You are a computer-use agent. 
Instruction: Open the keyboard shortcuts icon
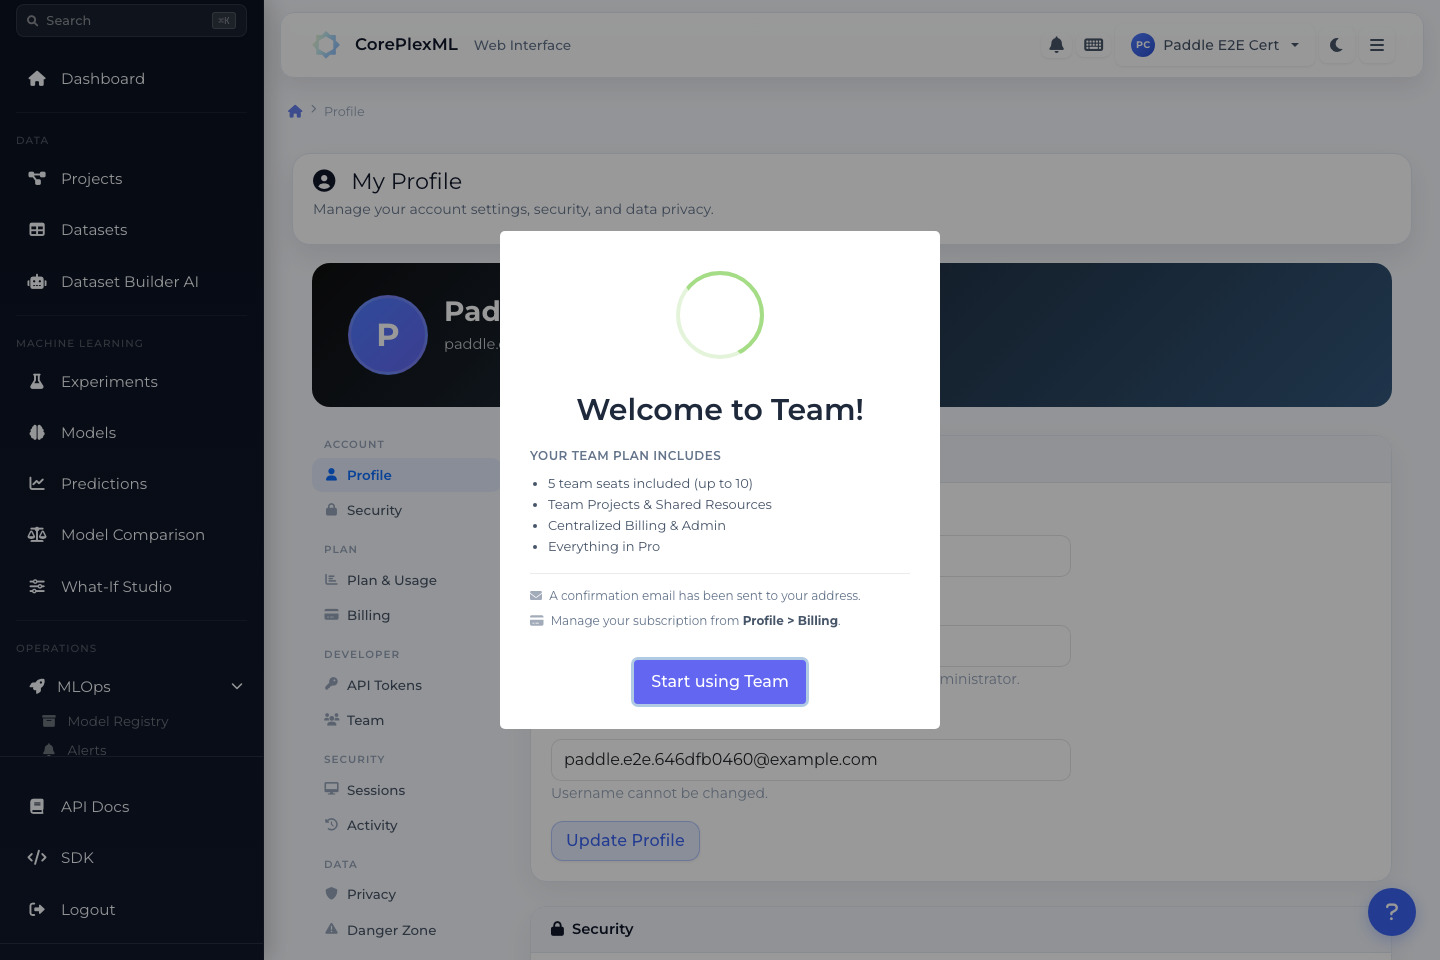1094,45
